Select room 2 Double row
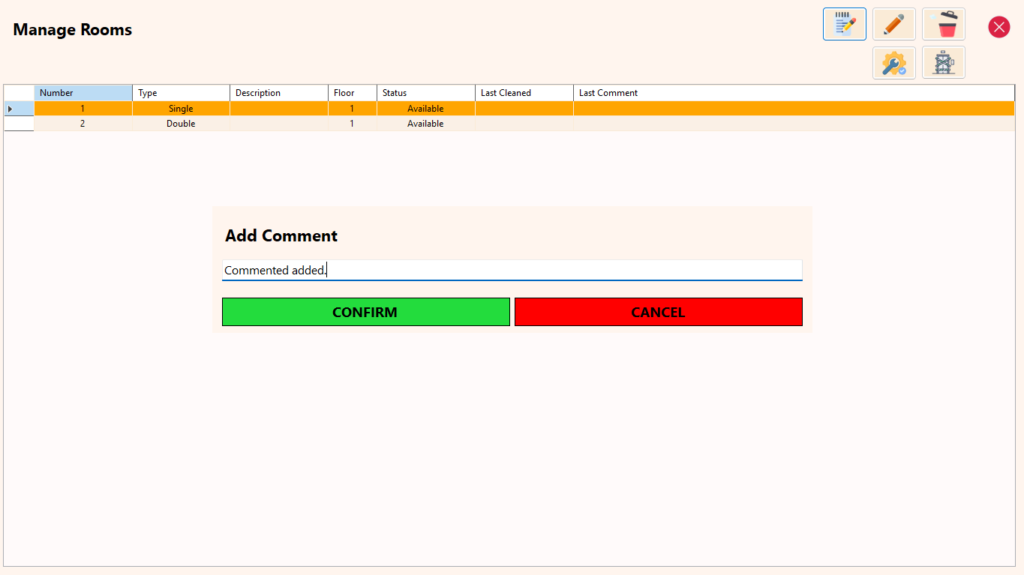Image resolution: width=1024 pixels, height=575 pixels. pyautogui.click(x=181, y=124)
